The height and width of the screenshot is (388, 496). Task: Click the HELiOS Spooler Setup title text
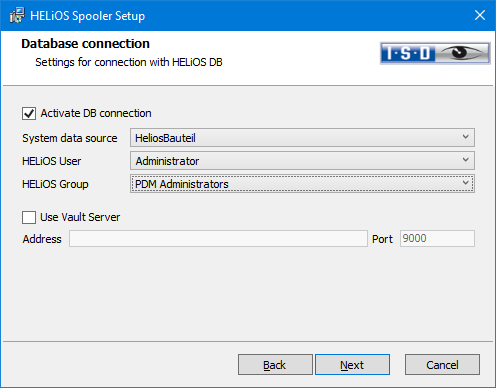point(88,16)
